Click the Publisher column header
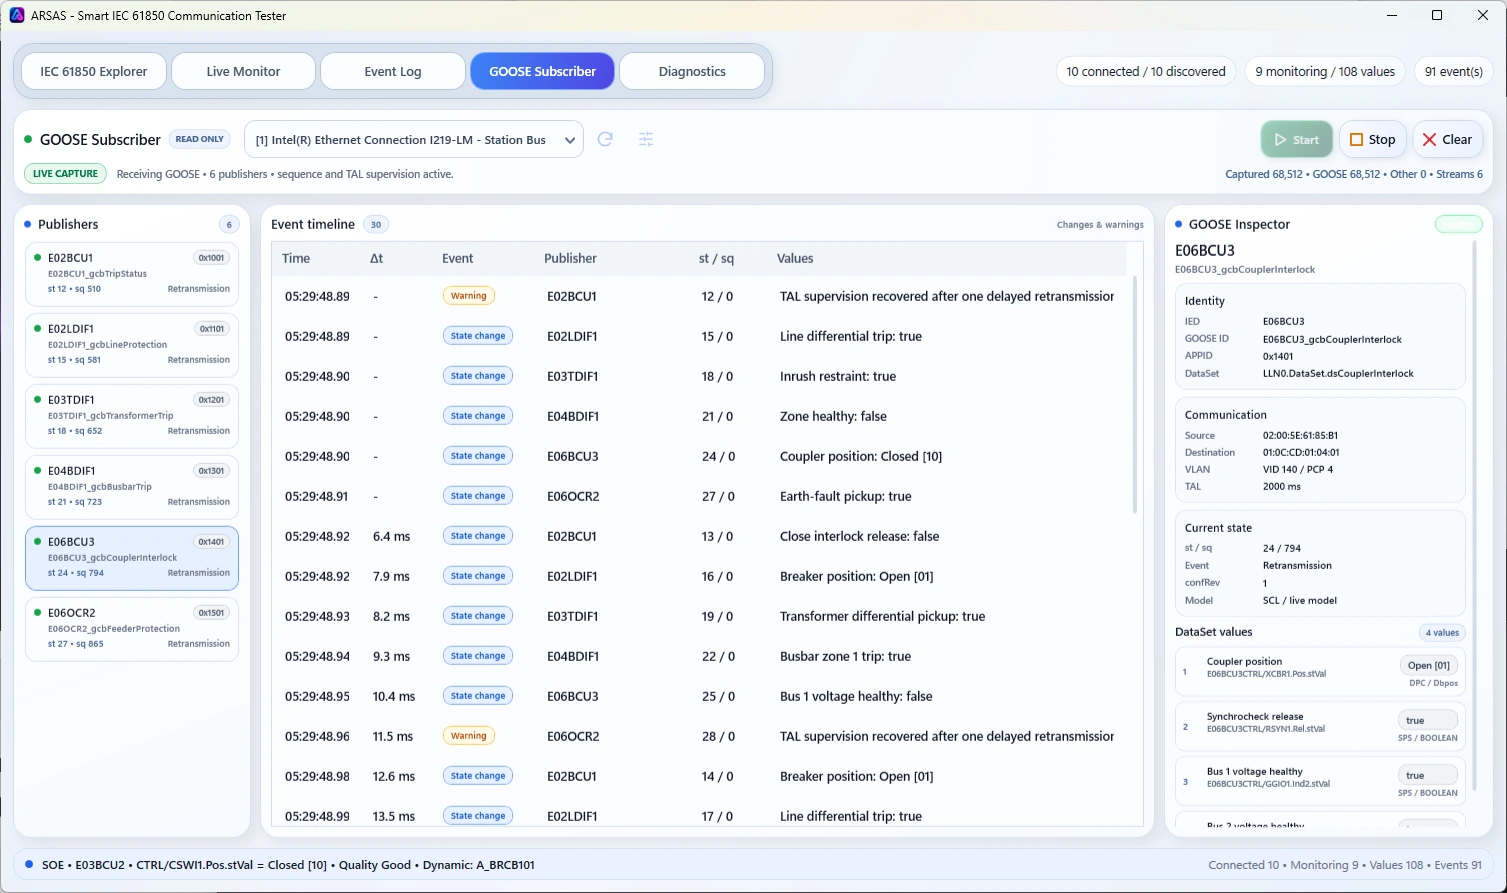Image resolution: width=1507 pixels, height=893 pixels. [x=570, y=258]
